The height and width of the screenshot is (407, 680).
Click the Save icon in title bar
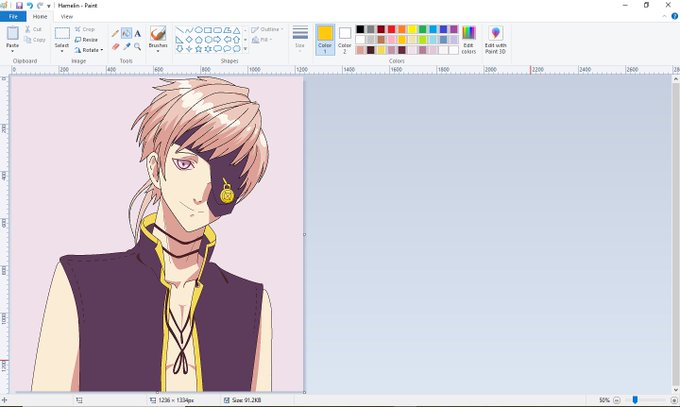coord(19,5)
